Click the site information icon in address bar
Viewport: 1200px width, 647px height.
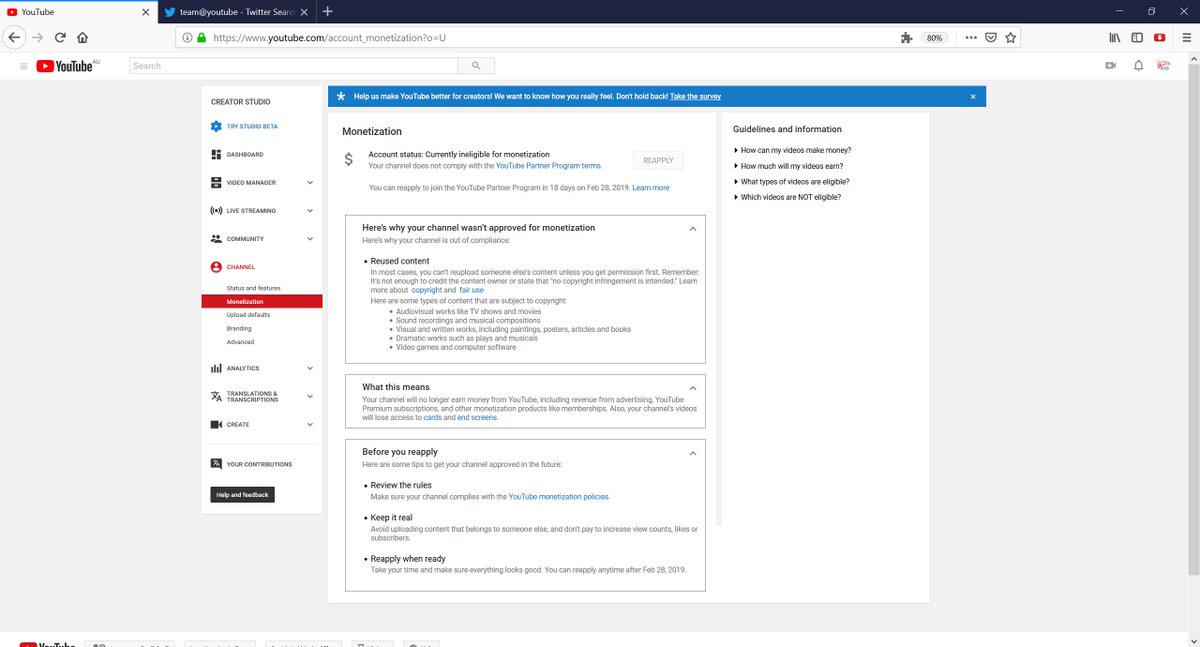coord(186,37)
